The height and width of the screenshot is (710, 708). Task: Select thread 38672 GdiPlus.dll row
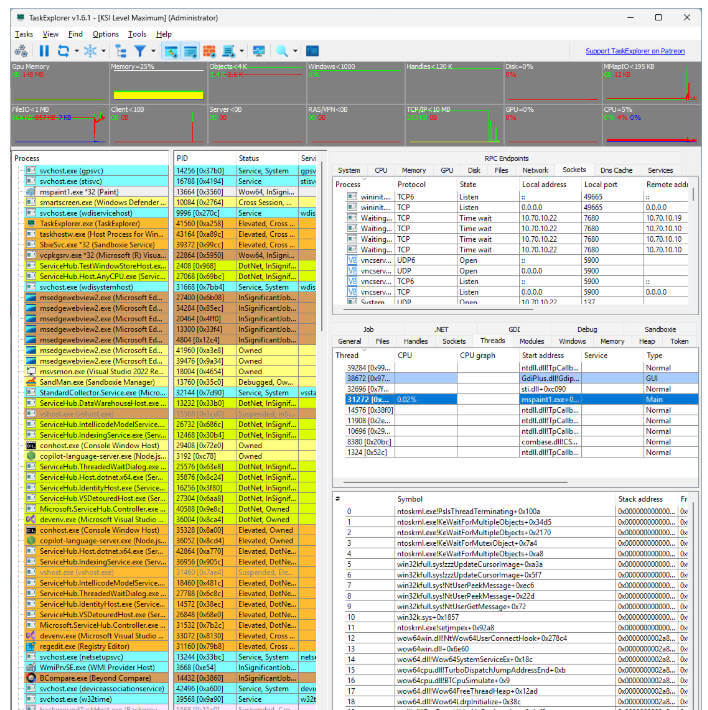[521, 379]
